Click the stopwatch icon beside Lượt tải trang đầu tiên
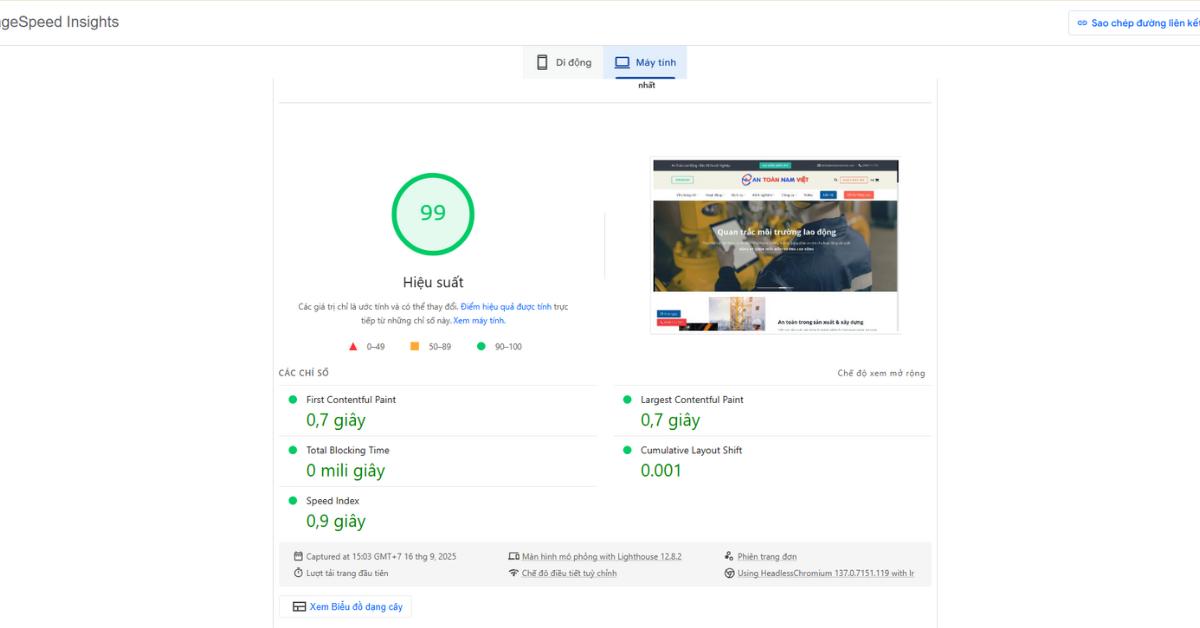 (x=298, y=573)
